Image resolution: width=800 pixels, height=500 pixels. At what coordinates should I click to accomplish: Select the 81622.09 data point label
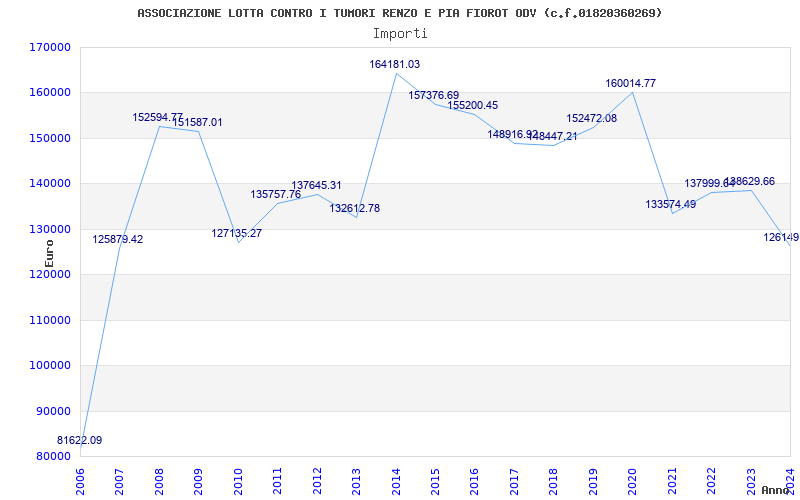pyautogui.click(x=80, y=440)
